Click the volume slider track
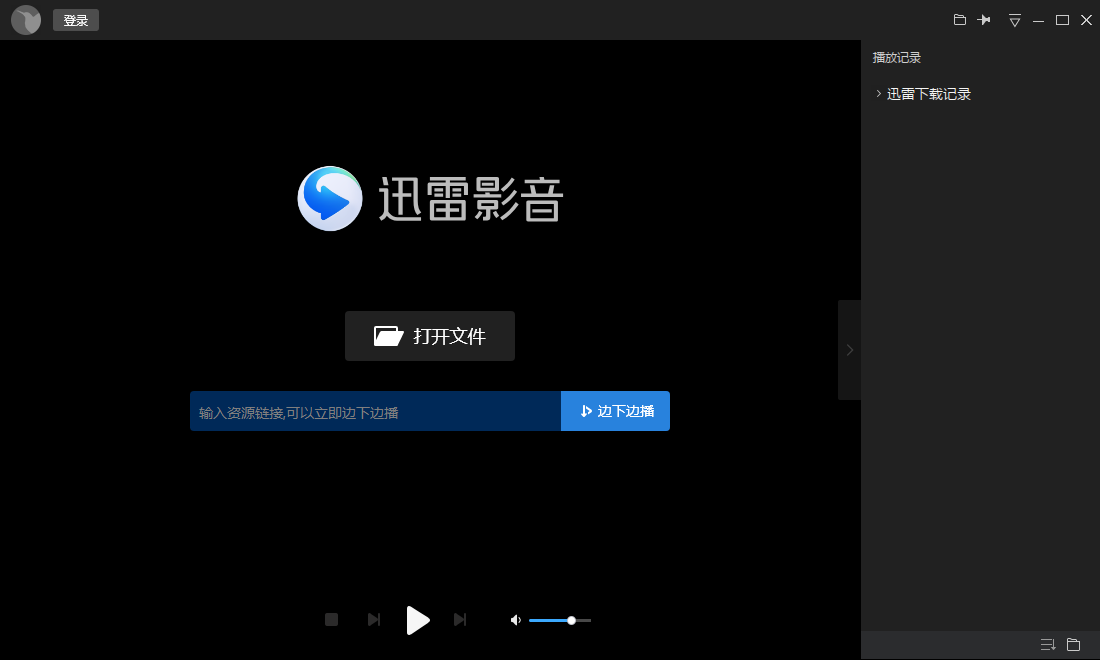The image size is (1100, 660). tap(560, 620)
